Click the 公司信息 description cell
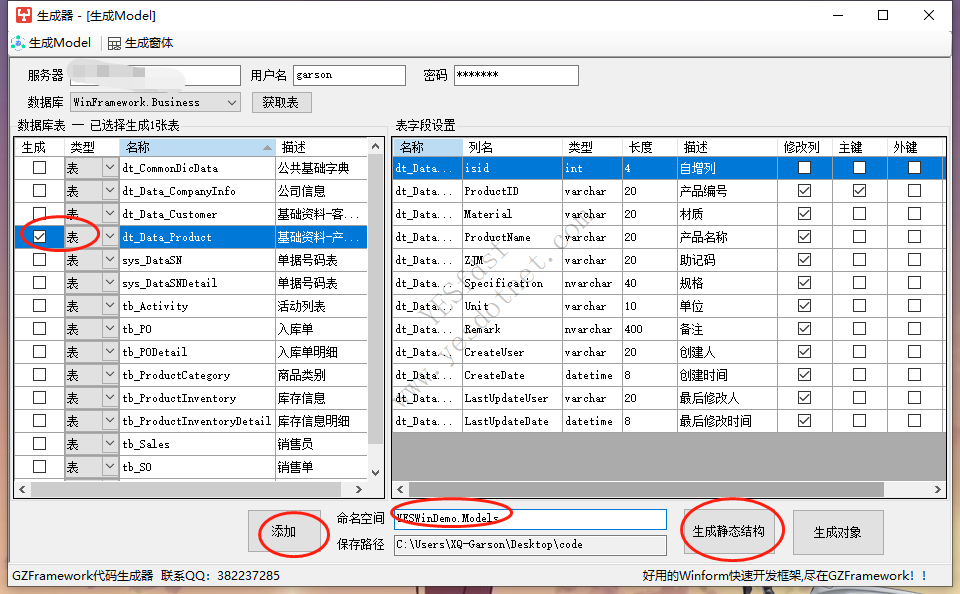Screen dimensions: 960x594 pyautogui.click(x=321, y=191)
